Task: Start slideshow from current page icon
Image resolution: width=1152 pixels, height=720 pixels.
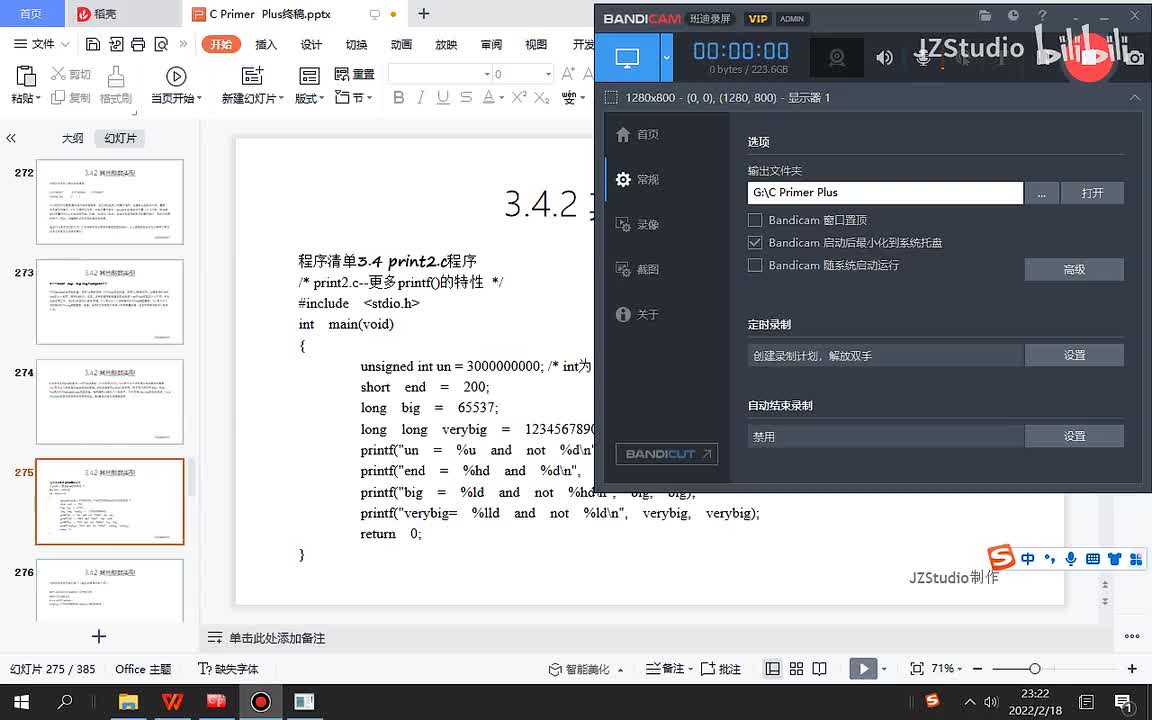Action: (176, 76)
